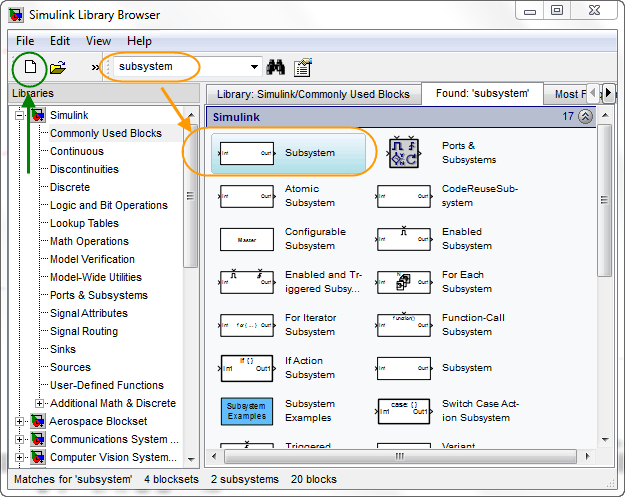Select Commonly Used Blocks in tree
625x497 pixels.
(106, 133)
